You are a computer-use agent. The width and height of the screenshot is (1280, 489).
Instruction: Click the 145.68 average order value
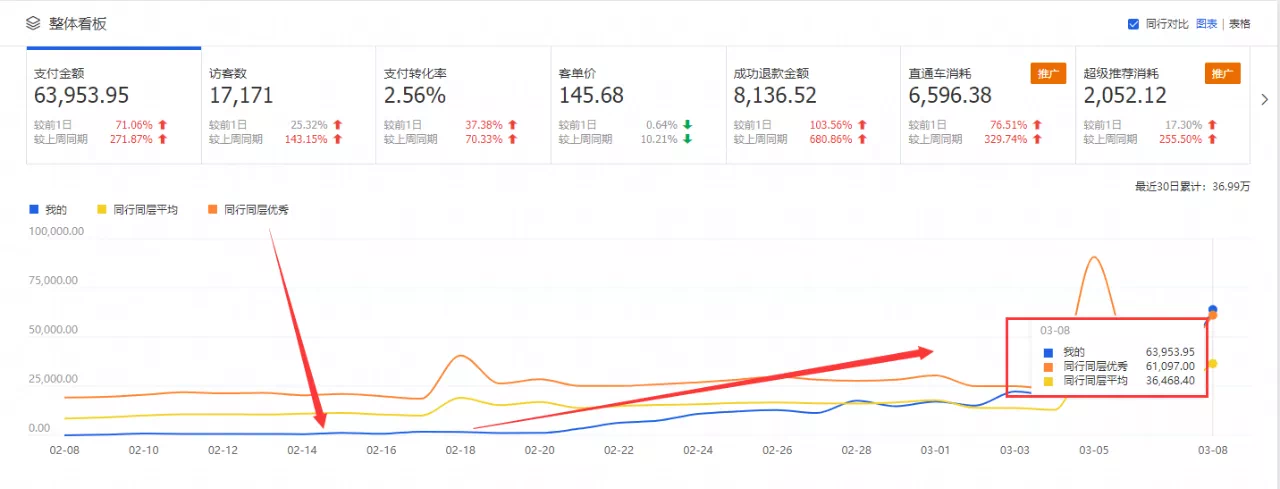[x=591, y=96]
